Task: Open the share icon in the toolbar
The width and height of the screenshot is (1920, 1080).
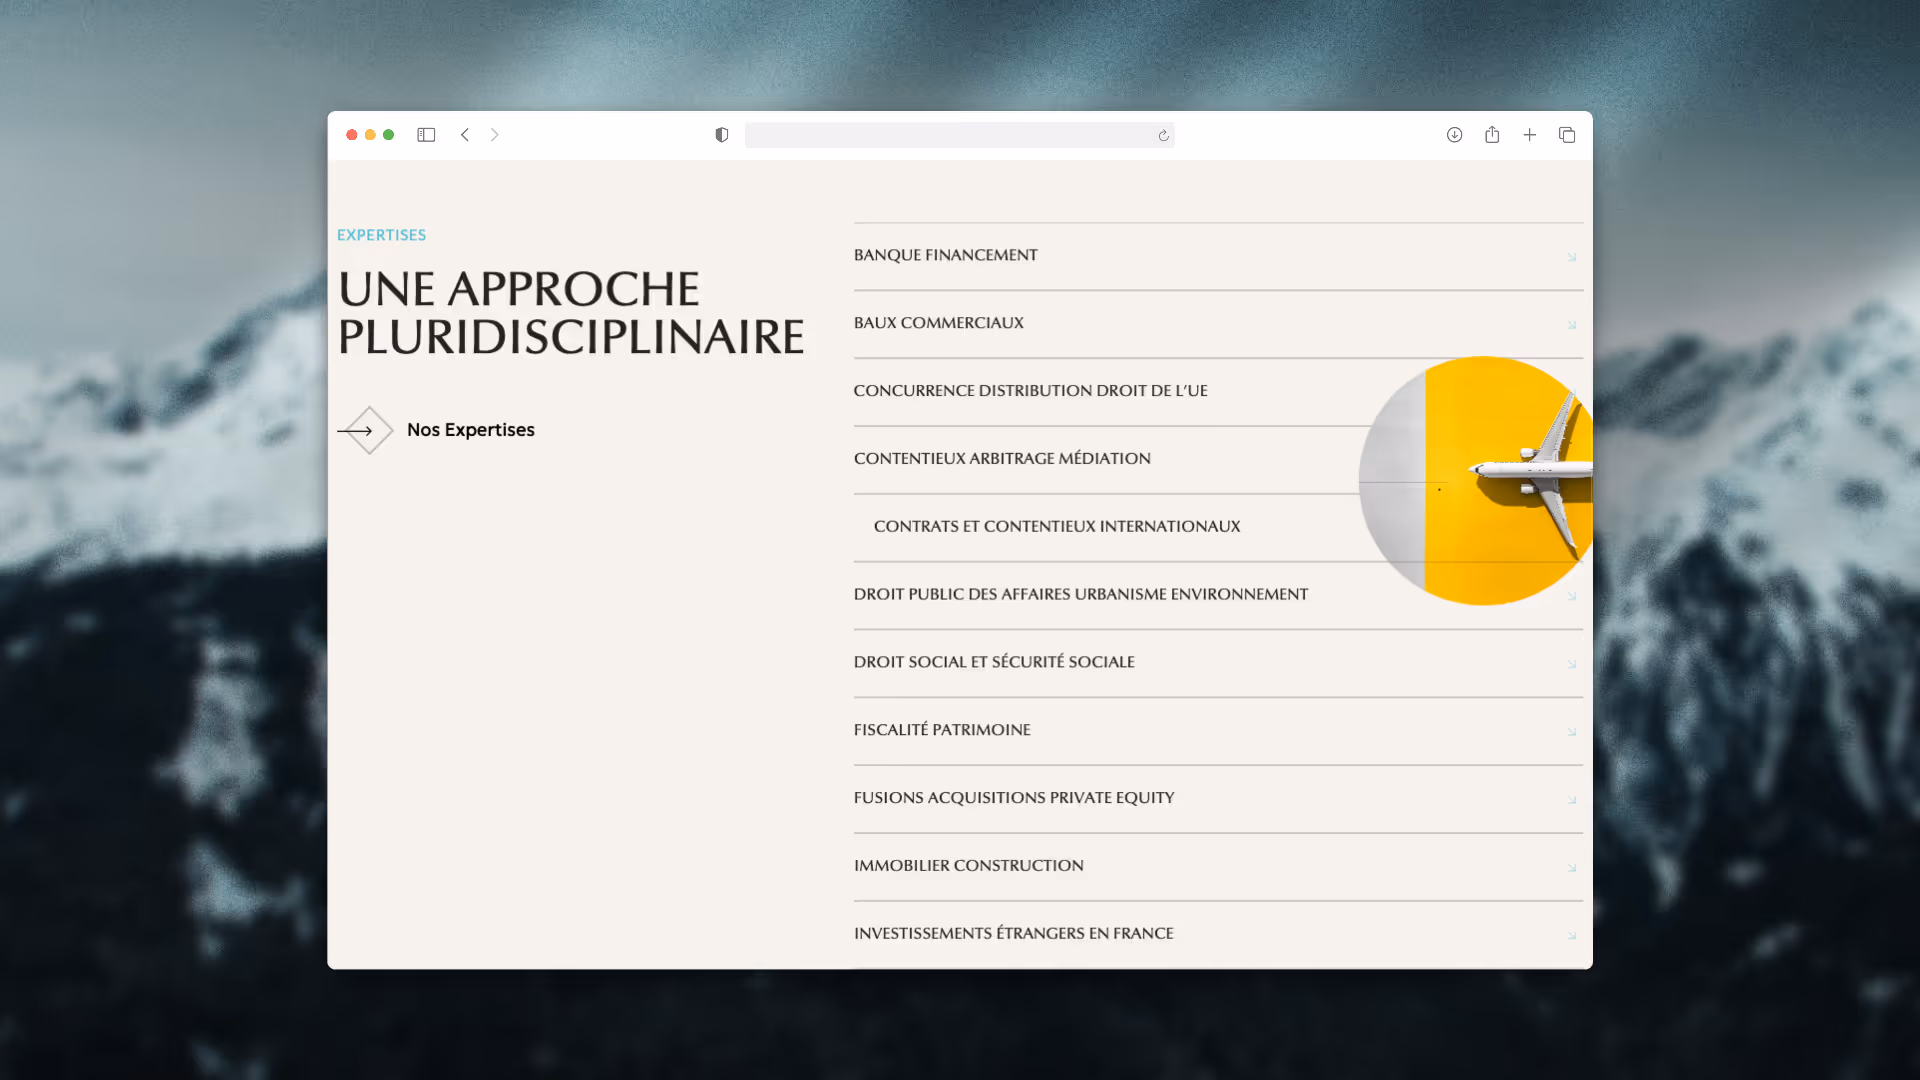Action: point(1492,134)
